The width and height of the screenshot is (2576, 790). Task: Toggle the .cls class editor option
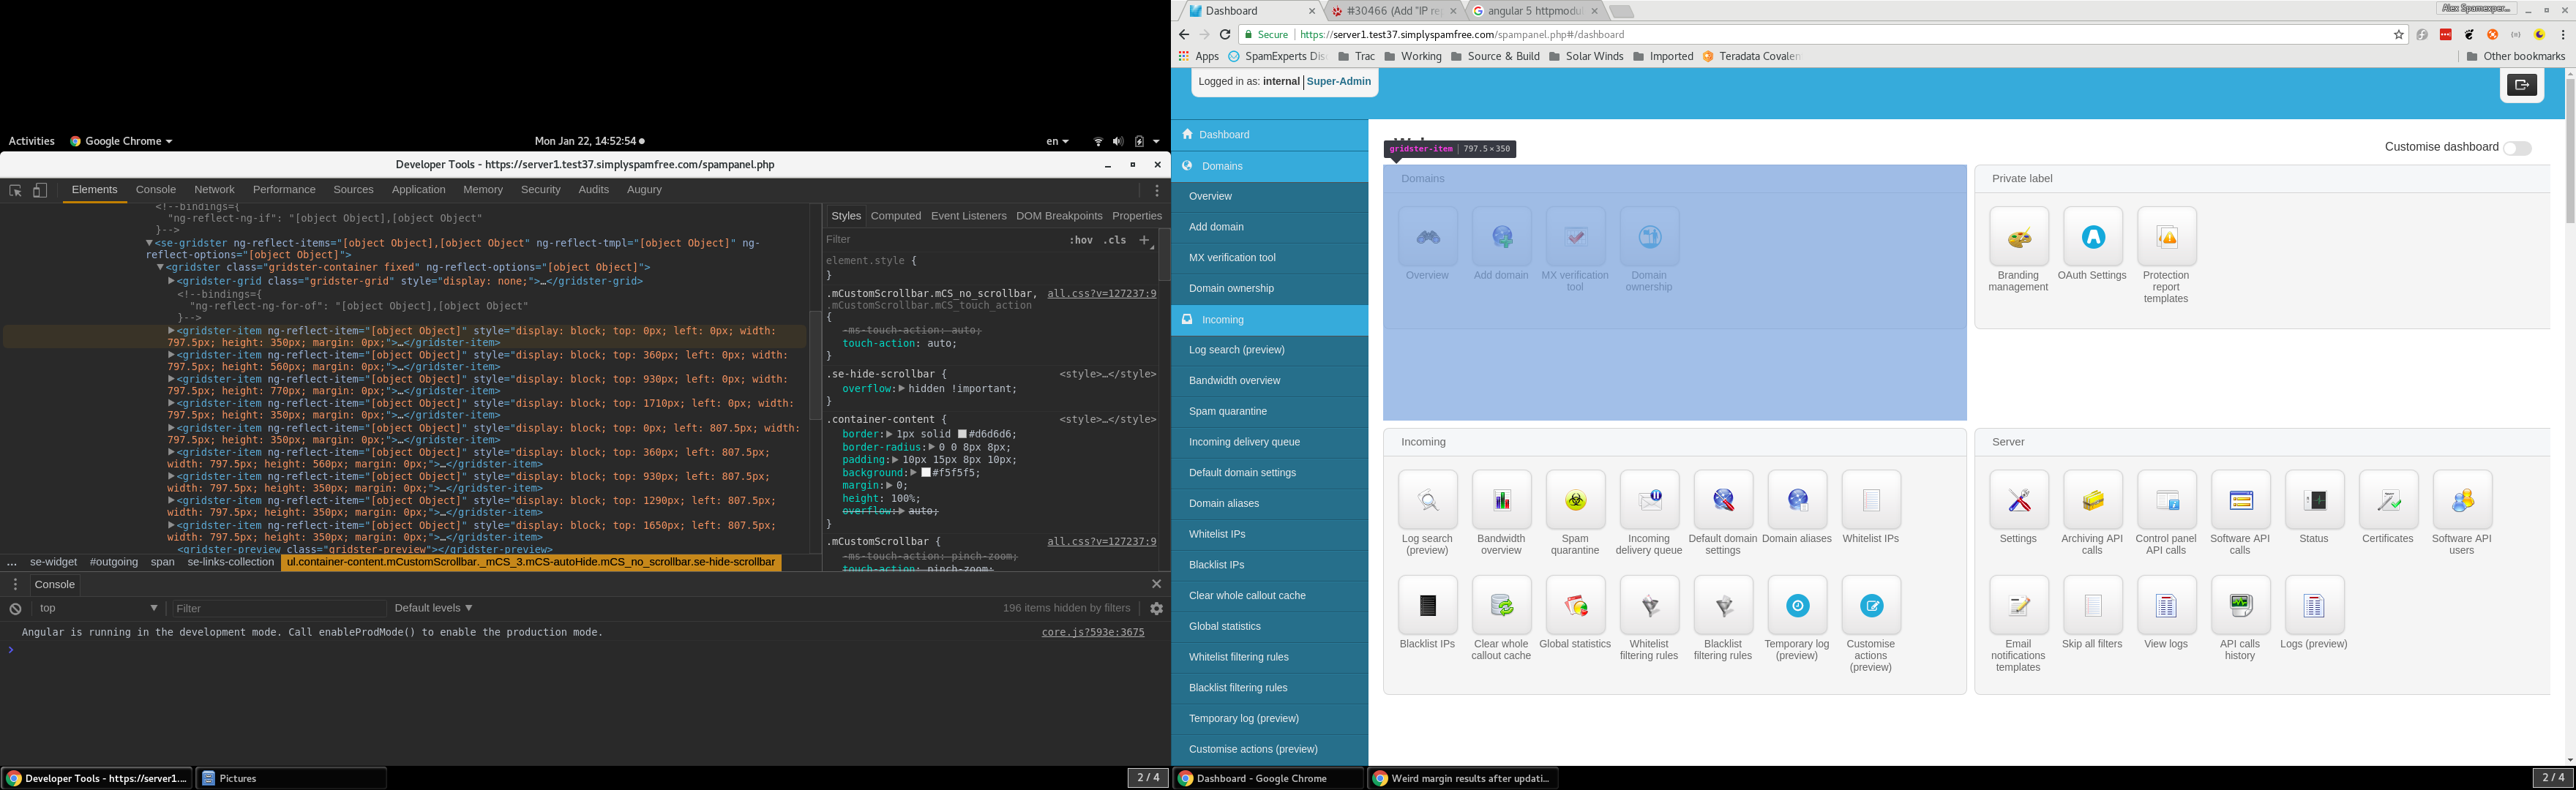pyautogui.click(x=1114, y=240)
